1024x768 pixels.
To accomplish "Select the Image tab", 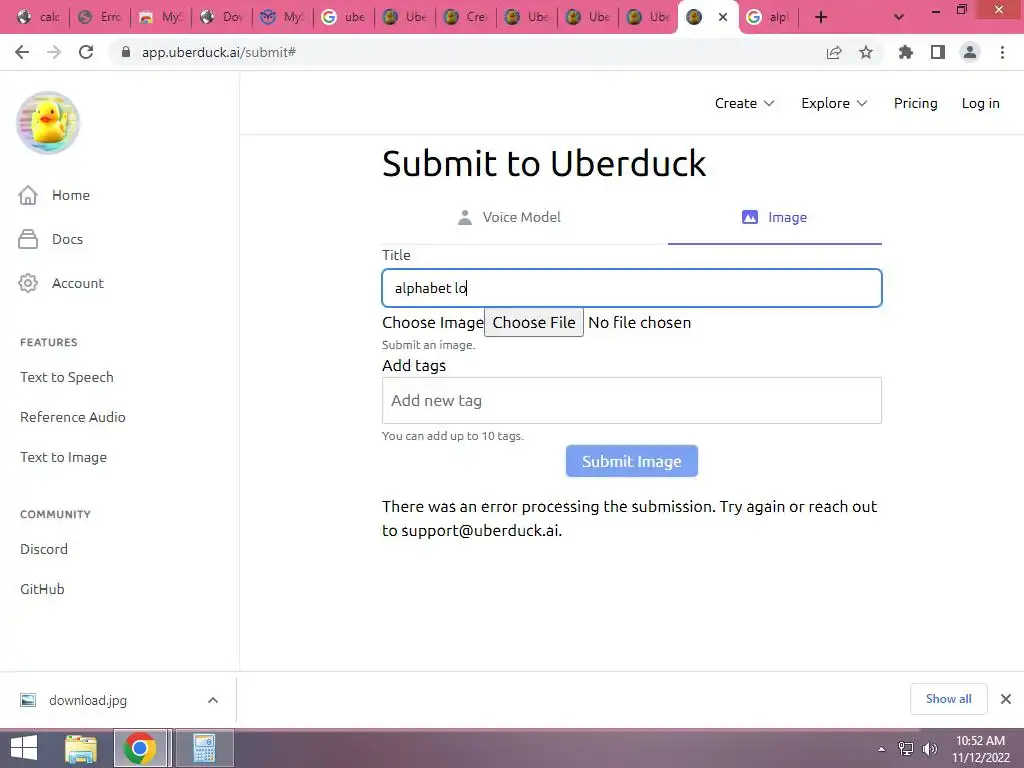I will [775, 217].
